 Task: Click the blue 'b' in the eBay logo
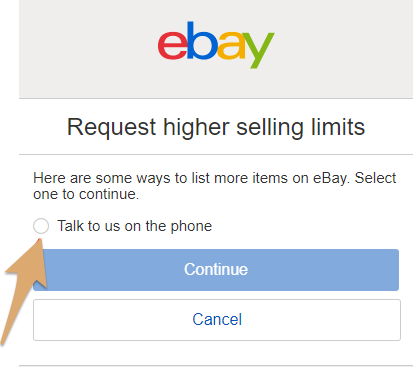coord(201,41)
